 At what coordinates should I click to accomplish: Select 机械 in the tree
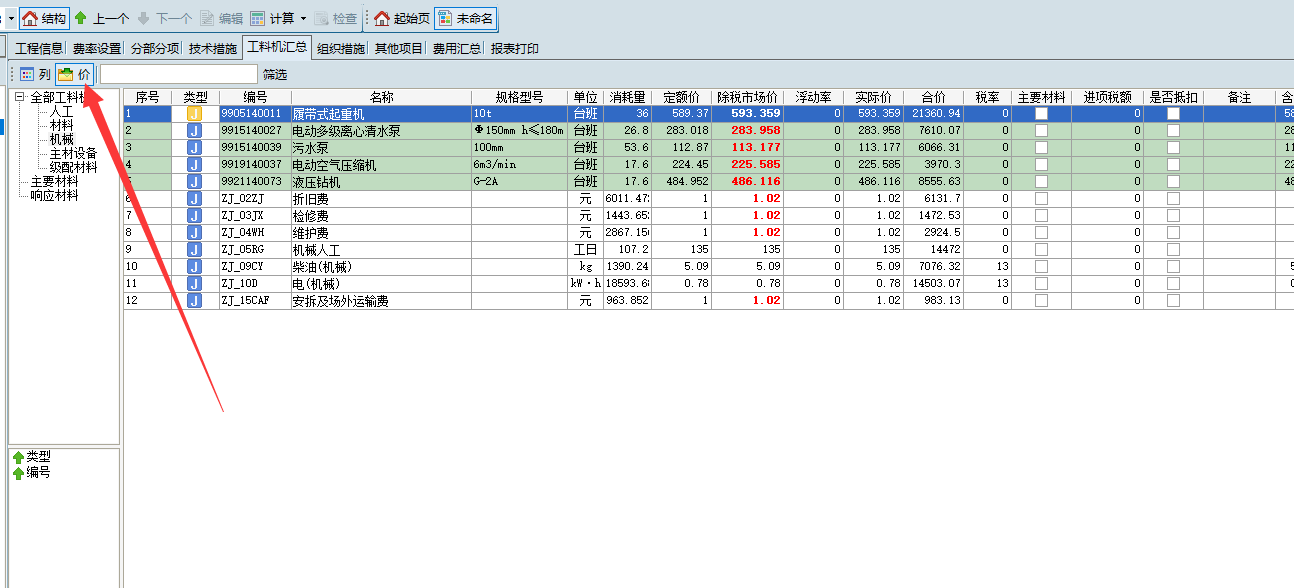[61, 139]
